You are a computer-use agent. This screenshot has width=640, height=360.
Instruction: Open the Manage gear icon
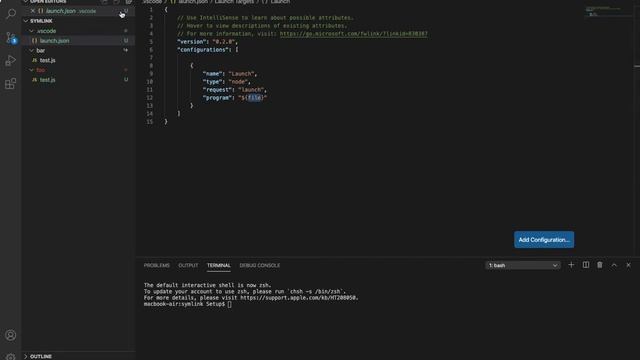click(x=11, y=357)
